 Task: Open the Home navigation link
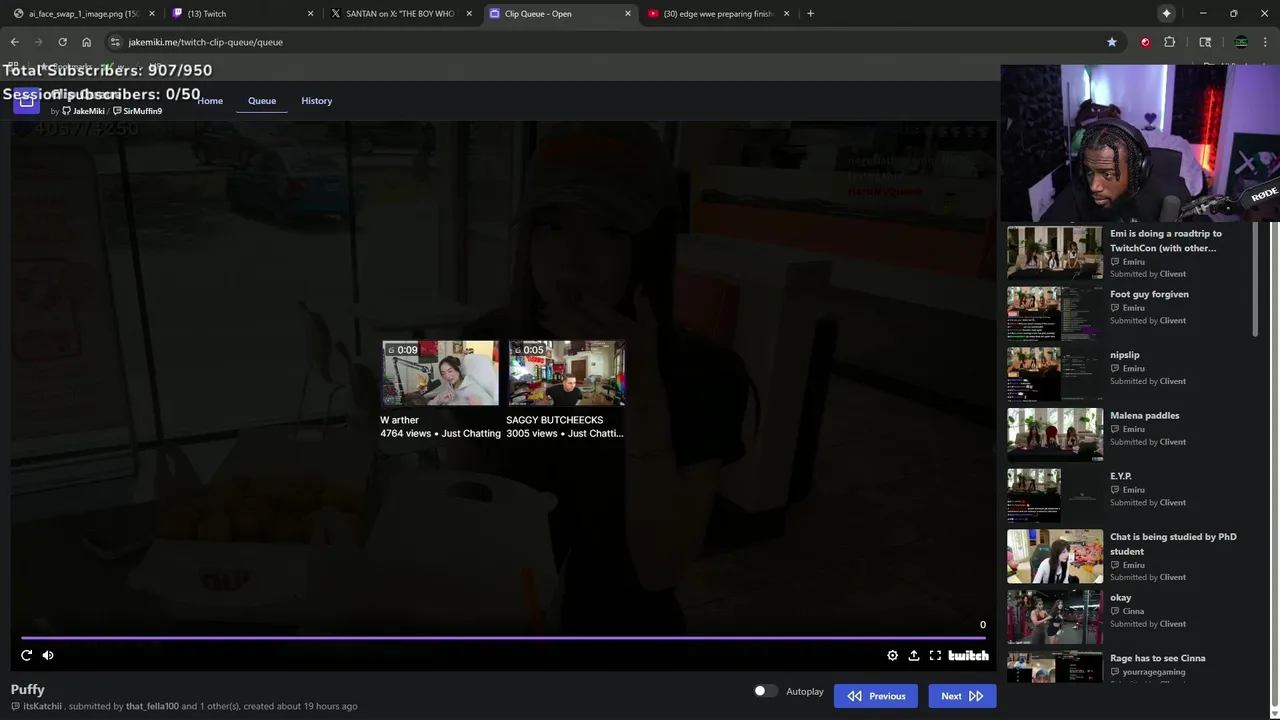point(210,101)
